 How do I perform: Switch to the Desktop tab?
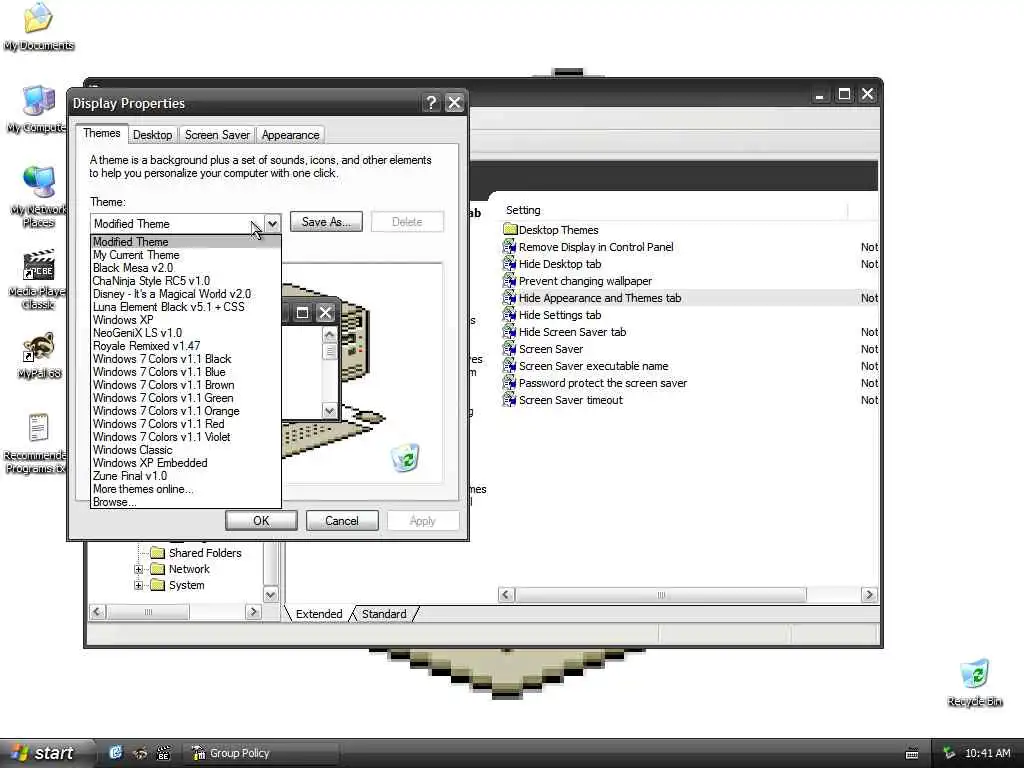(152, 135)
